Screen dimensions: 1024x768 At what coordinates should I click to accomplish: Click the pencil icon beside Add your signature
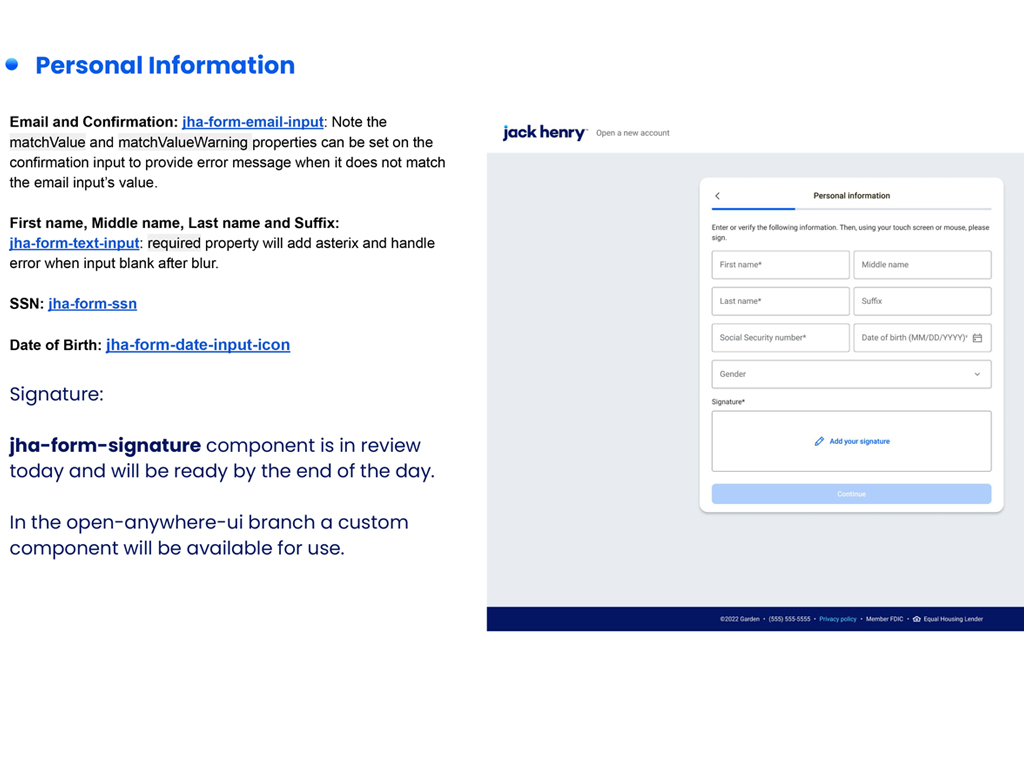(819, 441)
